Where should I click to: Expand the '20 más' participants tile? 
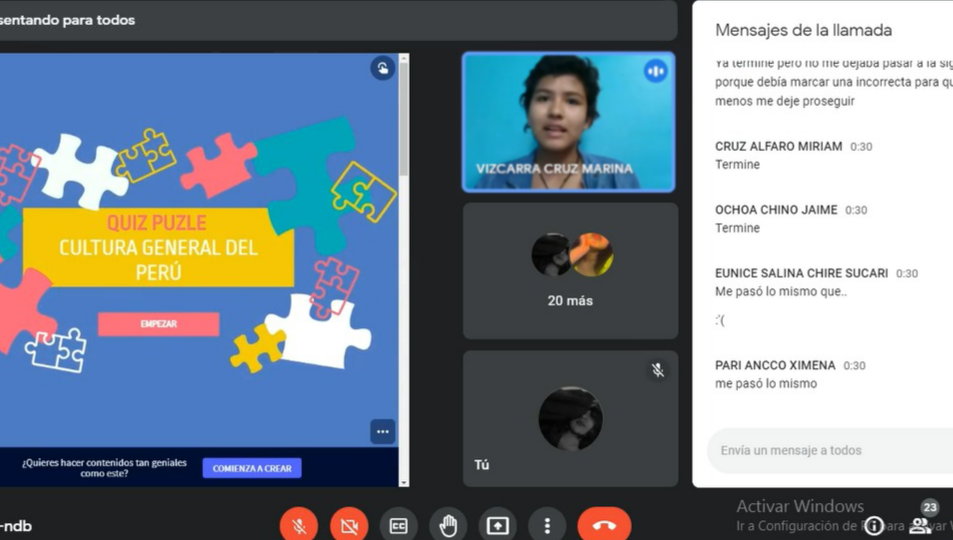570,271
